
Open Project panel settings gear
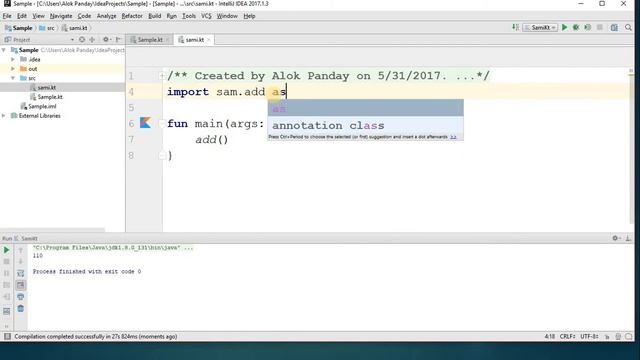pyautogui.click(x=106, y=40)
